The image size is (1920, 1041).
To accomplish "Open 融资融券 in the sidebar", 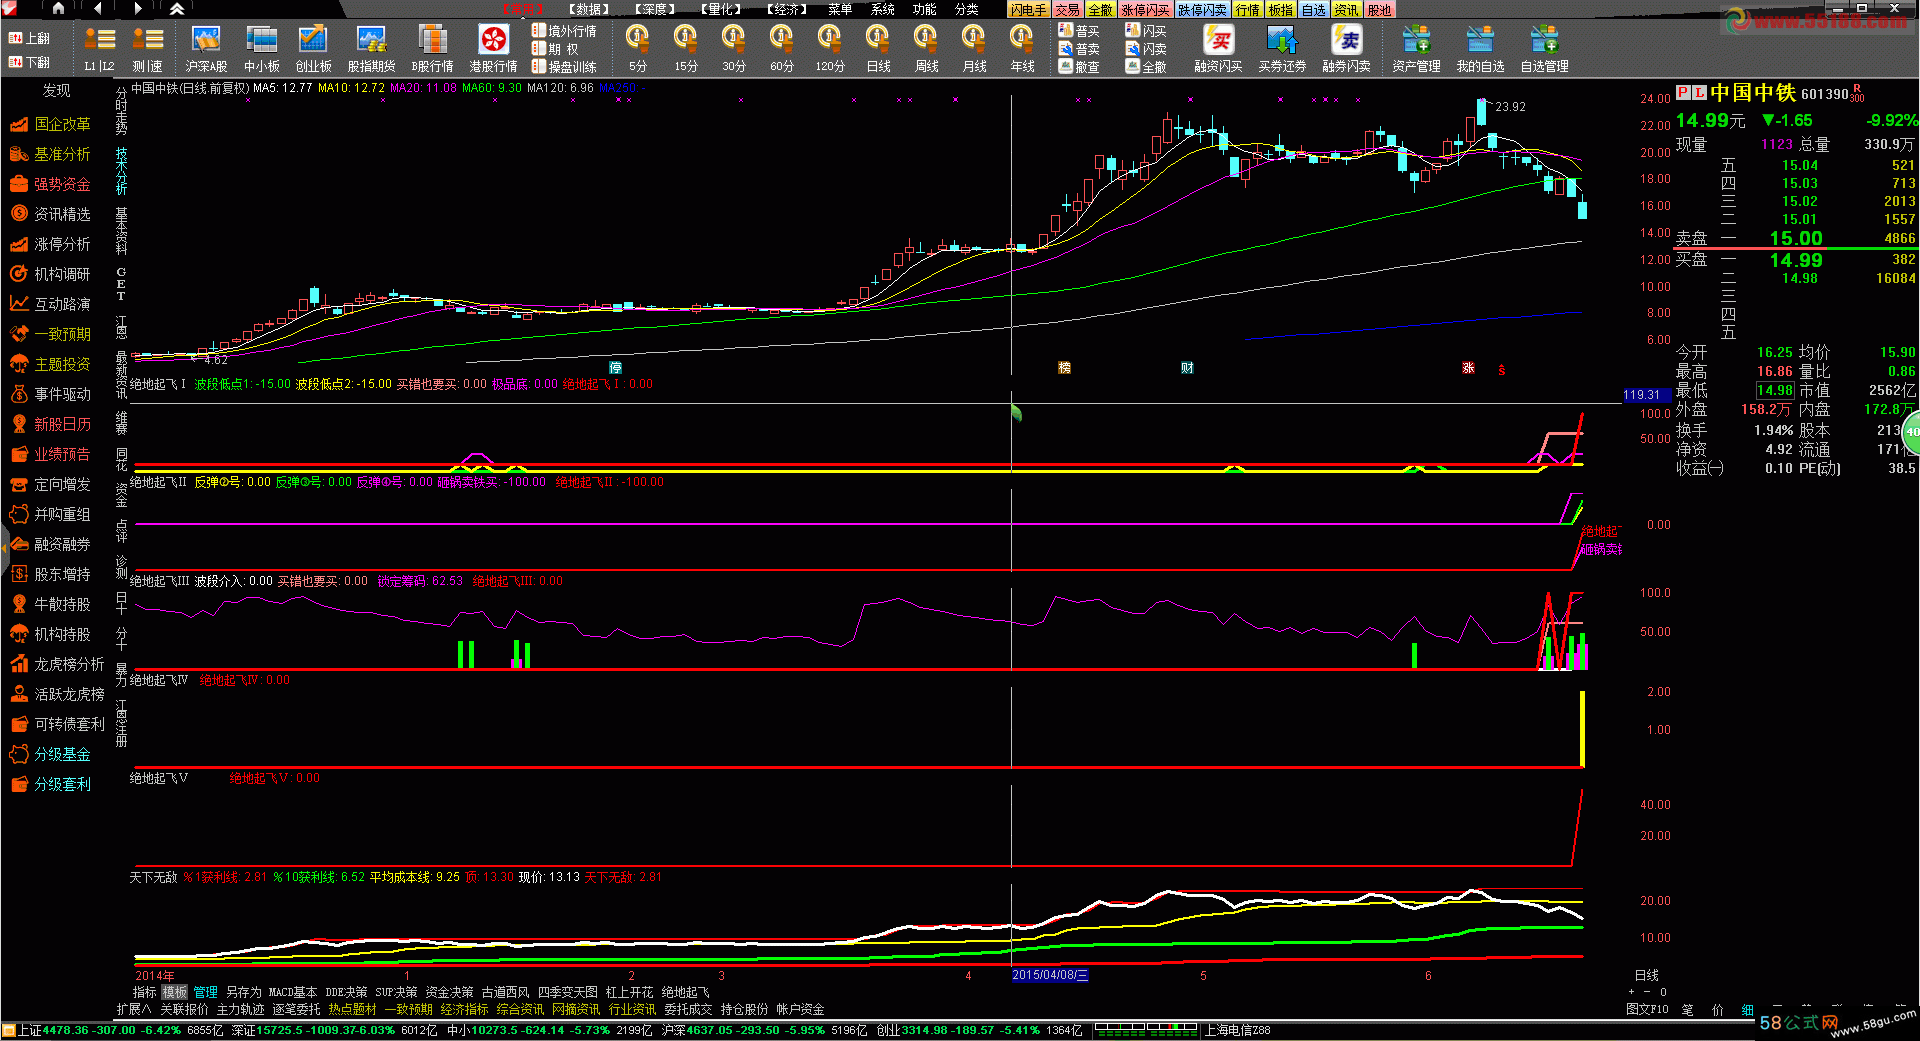I will click(x=50, y=544).
